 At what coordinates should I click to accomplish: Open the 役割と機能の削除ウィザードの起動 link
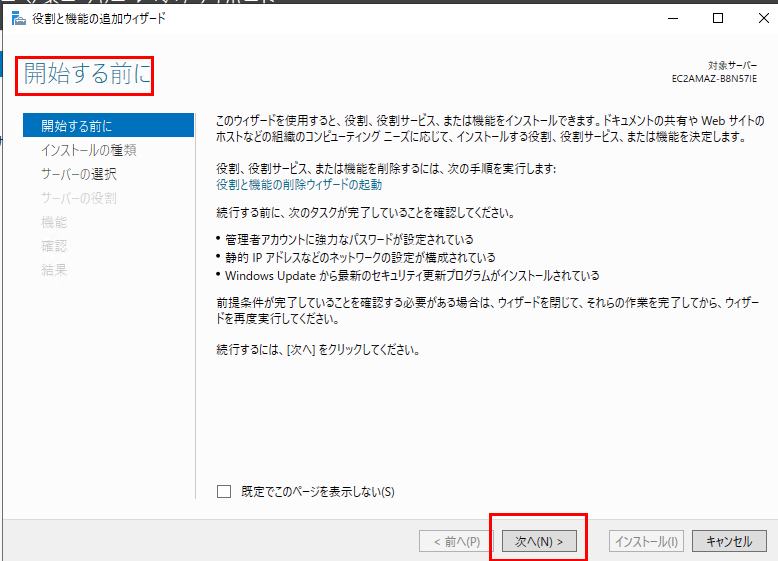tap(299, 185)
